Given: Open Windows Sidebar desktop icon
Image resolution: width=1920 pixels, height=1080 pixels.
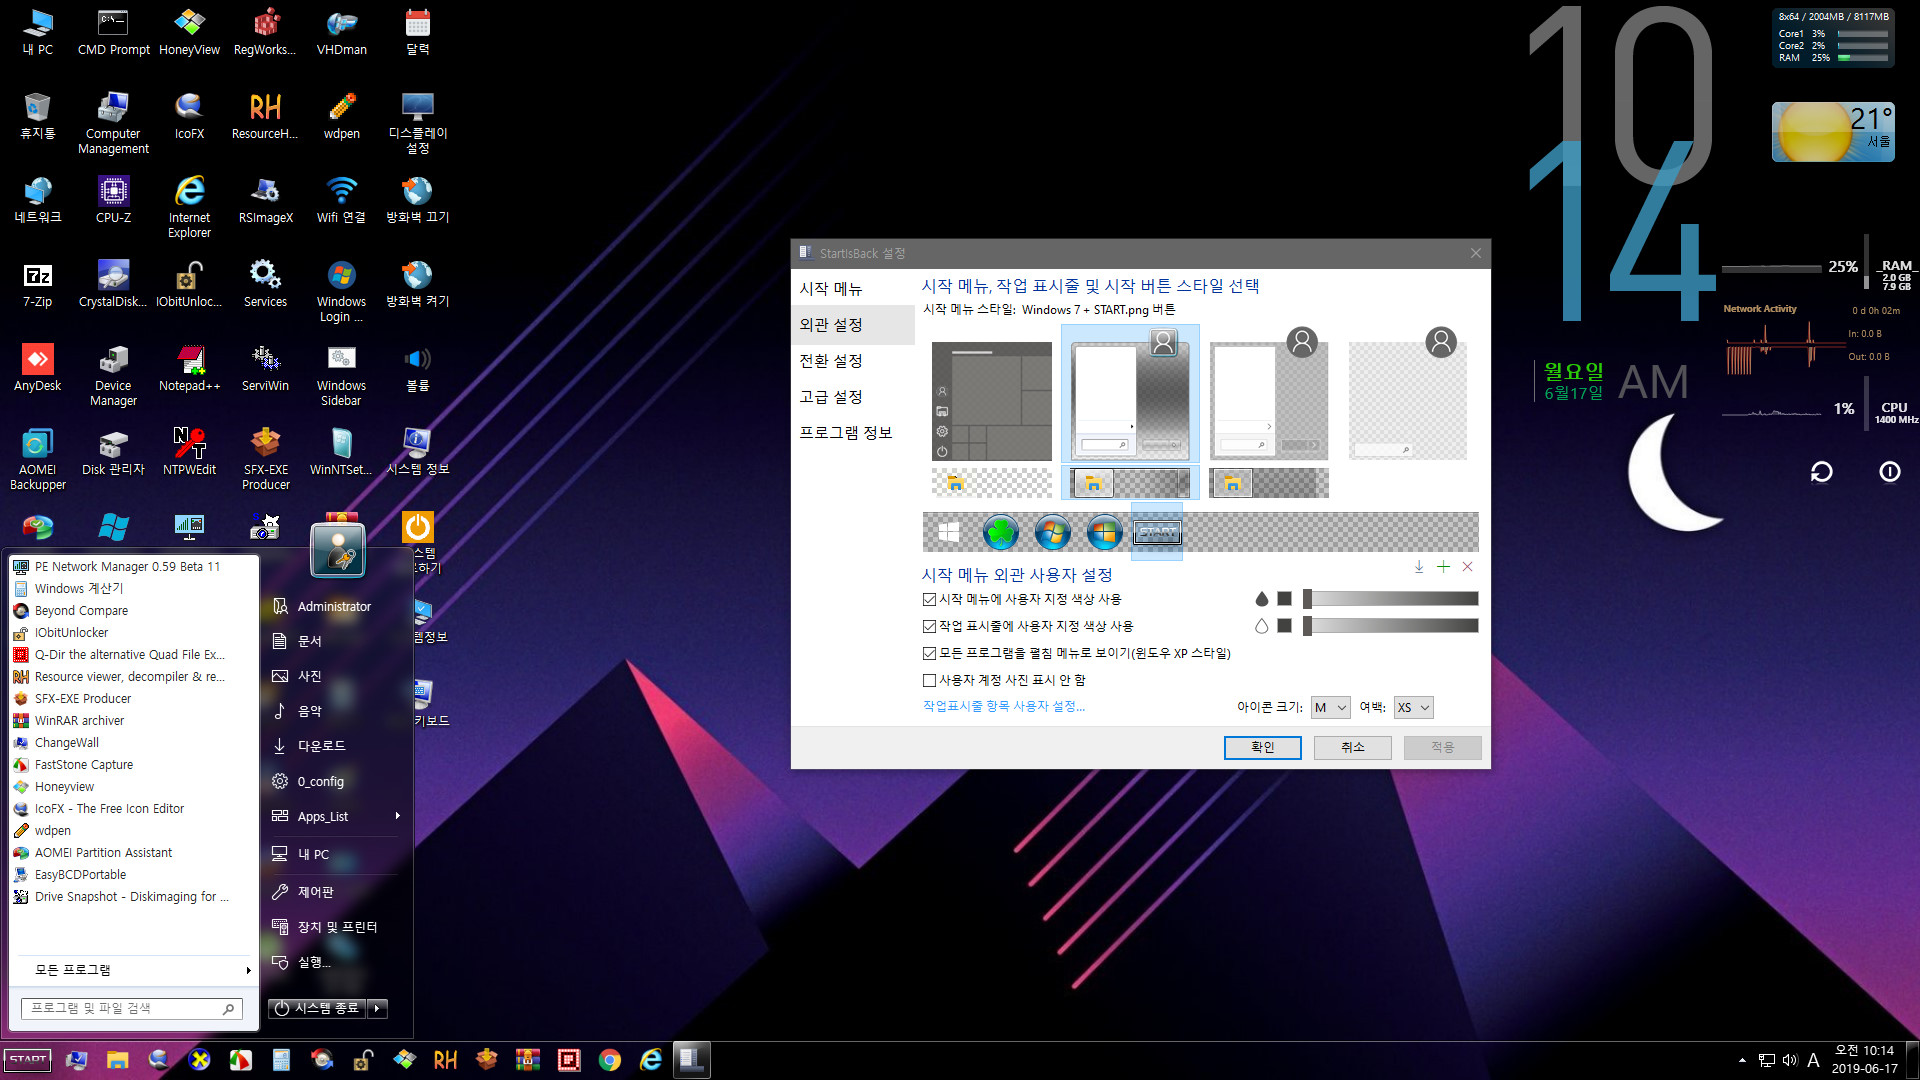Looking at the screenshot, I should click(x=341, y=375).
